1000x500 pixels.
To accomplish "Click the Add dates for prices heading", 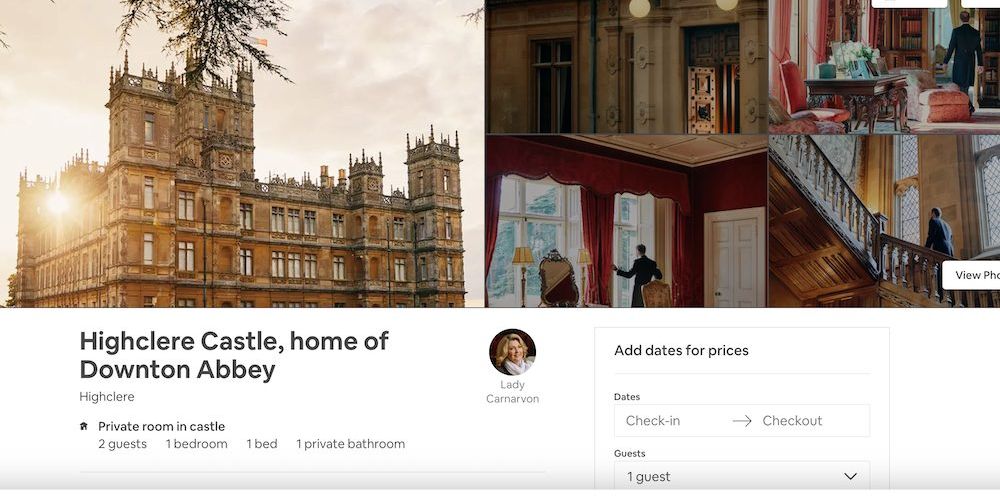I will point(681,350).
